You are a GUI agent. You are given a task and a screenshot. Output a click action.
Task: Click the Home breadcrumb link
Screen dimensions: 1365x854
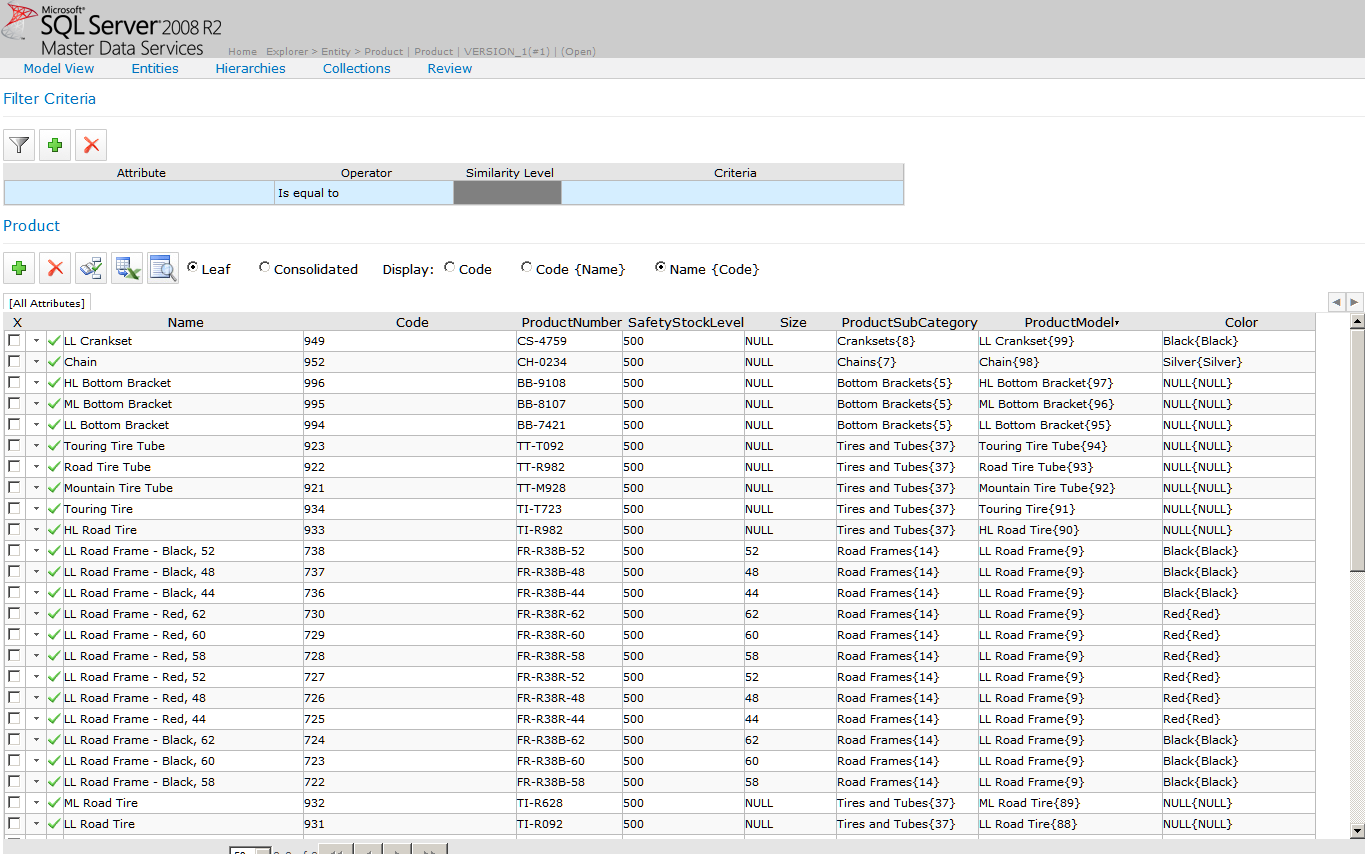(x=242, y=52)
